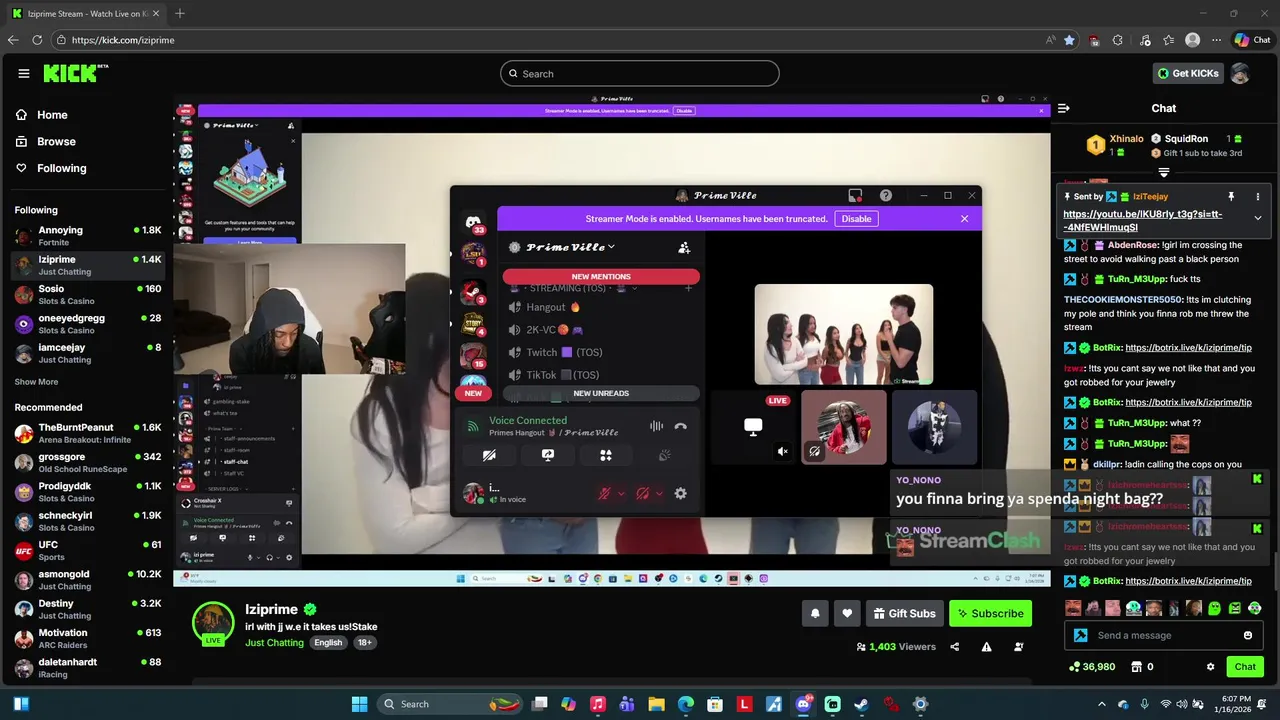1280x720 pixels.
Task: Click NEW MENTIONS pill in Discord
Action: coord(601,276)
